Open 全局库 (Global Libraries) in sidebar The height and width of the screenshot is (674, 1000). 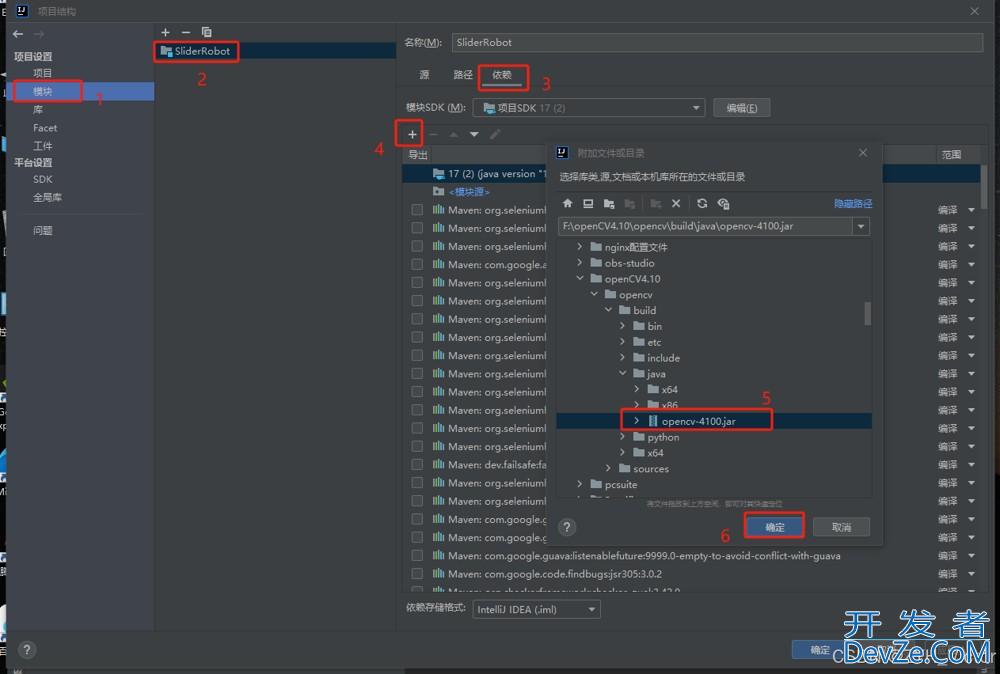coord(47,197)
